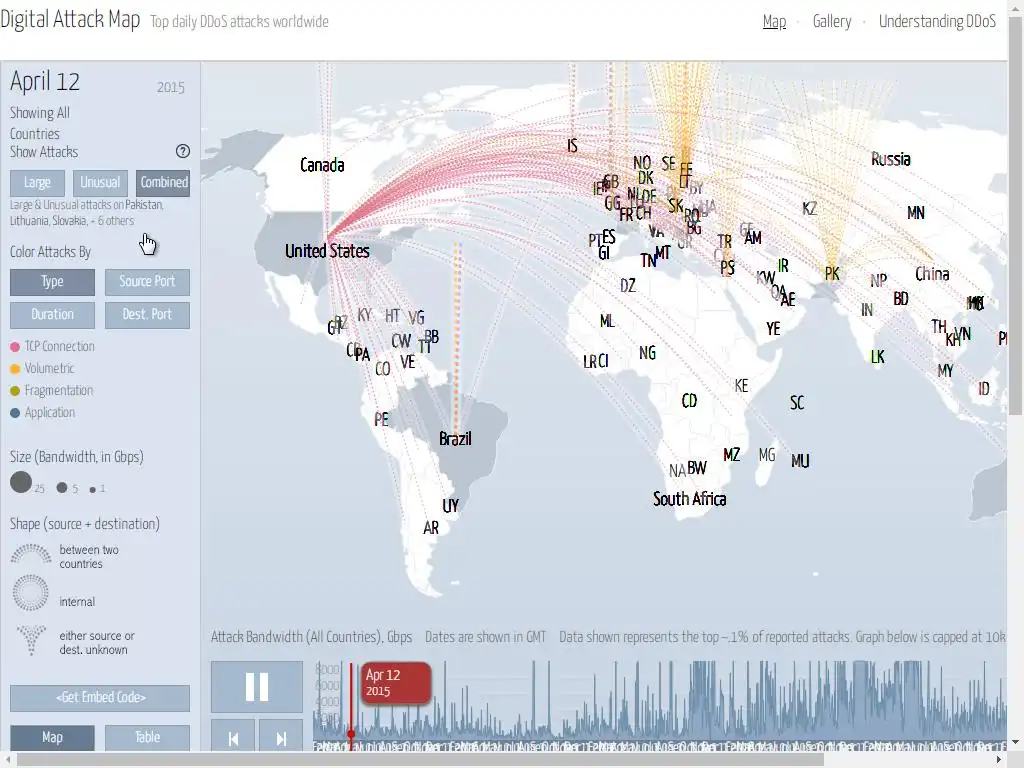Image resolution: width=1024 pixels, height=768 pixels.
Task: Click the DZ country label
Action: click(x=628, y=286)
